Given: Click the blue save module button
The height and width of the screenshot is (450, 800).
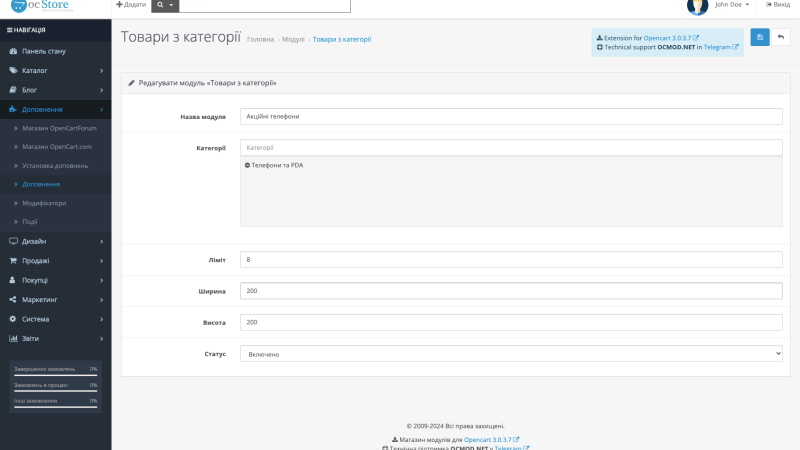Looking at the screenshot, I should click(x=760, y=37).
